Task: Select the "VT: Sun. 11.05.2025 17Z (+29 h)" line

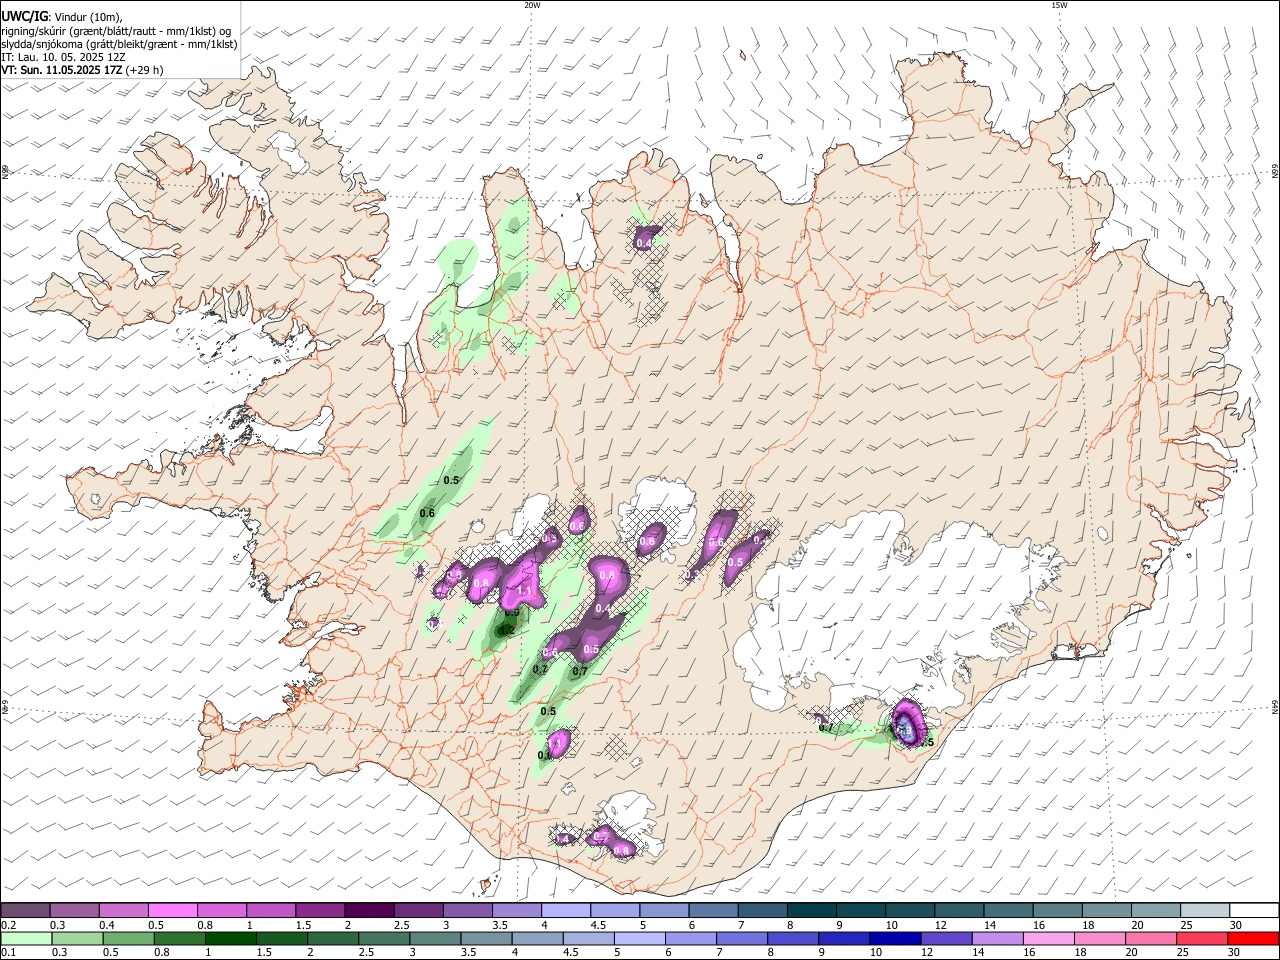Action: [82, 70]
